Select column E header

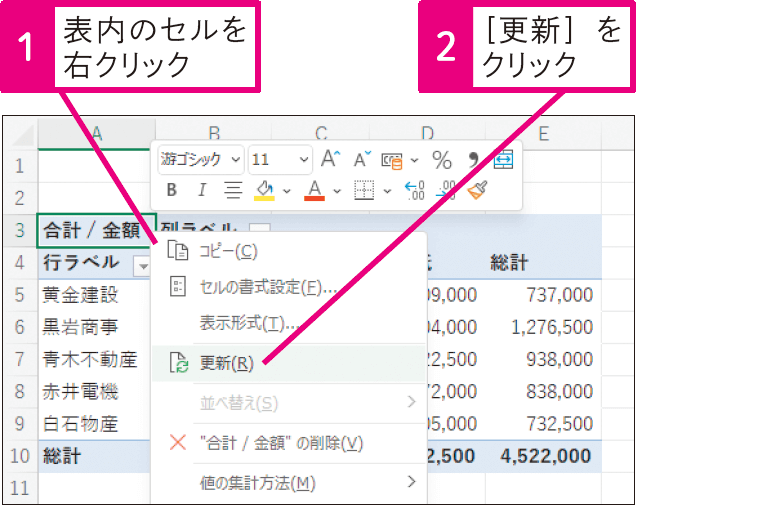coord(543,134)
